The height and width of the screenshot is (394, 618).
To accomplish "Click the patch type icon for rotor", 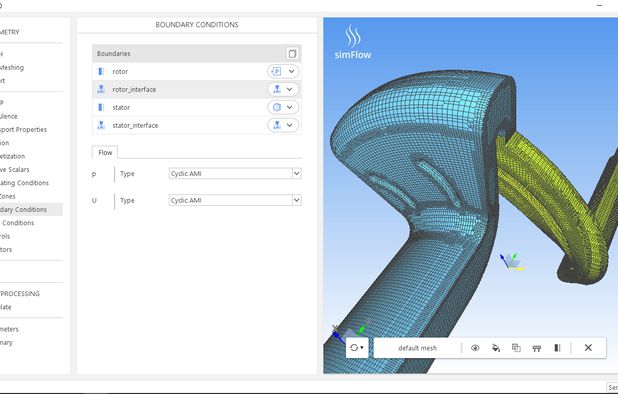I will click(x=277, y=72).
